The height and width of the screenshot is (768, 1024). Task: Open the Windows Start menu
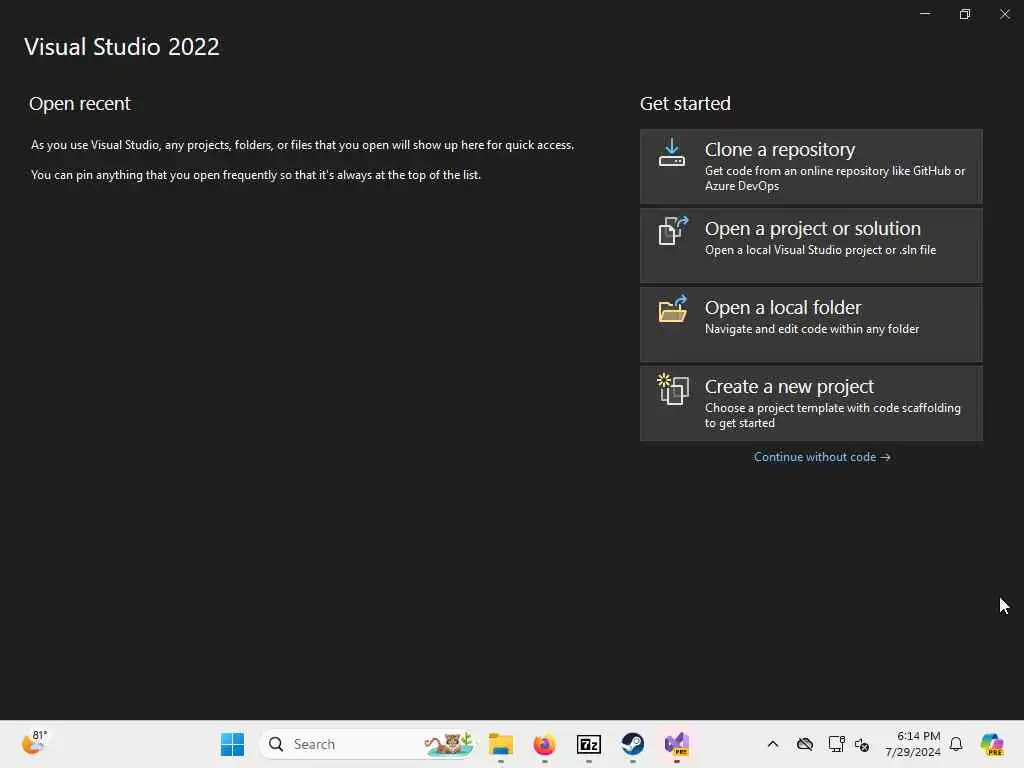coord(232,744)
